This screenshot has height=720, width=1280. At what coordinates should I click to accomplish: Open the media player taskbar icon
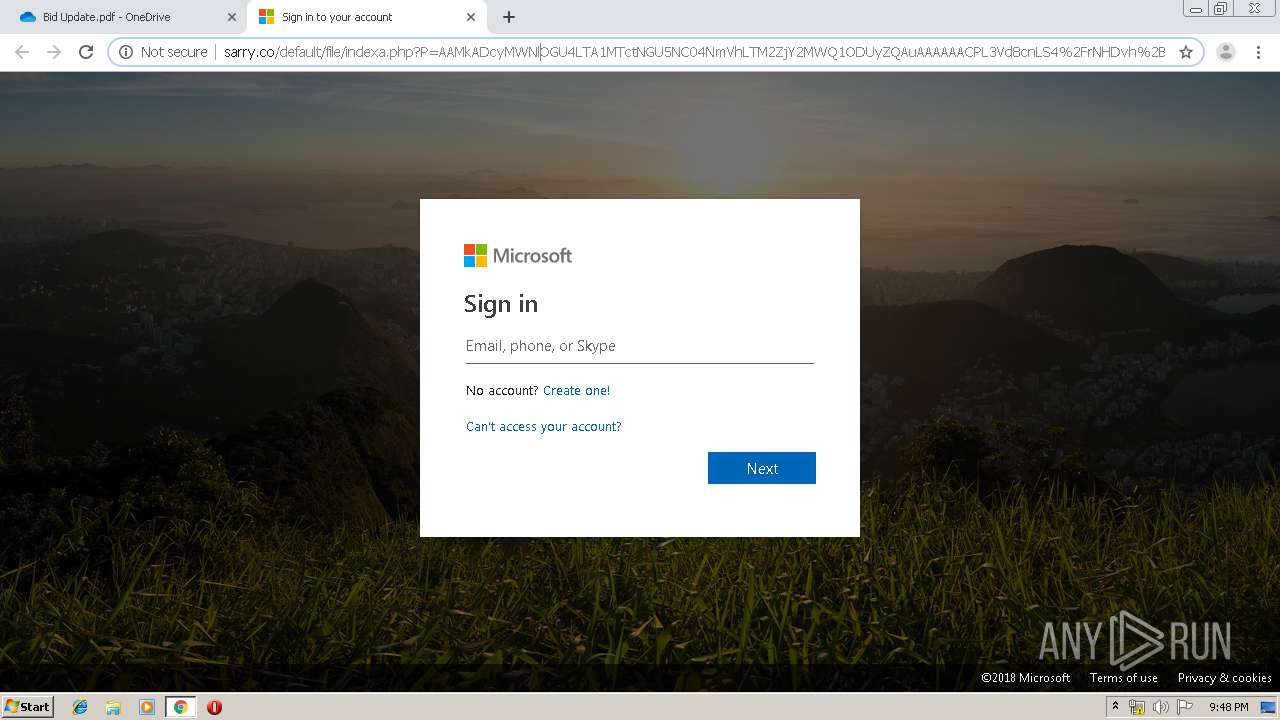pos(147,707)
